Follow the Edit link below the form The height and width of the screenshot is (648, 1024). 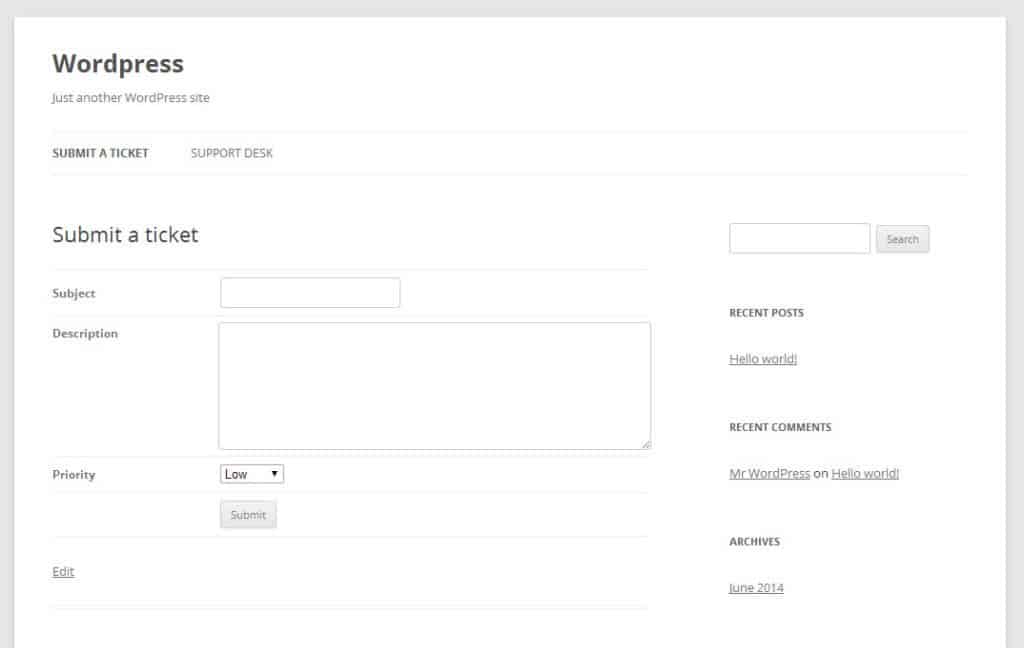click(x=63, y=572)
